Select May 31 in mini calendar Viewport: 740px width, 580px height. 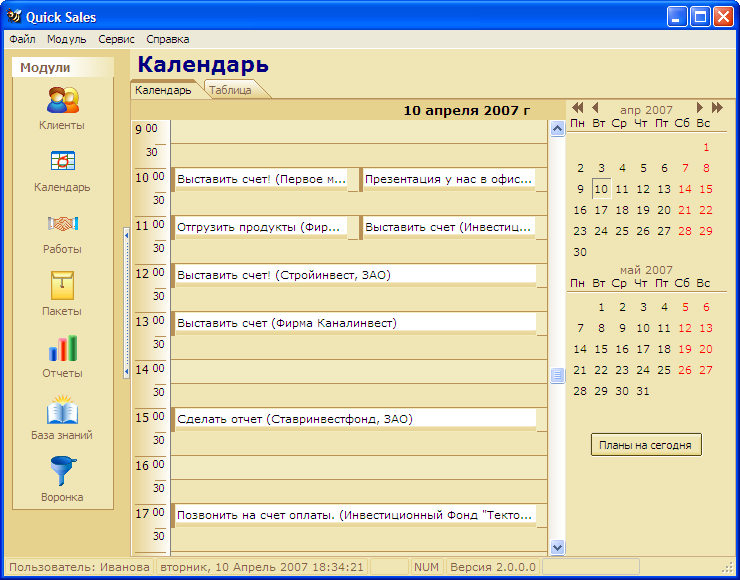coord(643,391)
